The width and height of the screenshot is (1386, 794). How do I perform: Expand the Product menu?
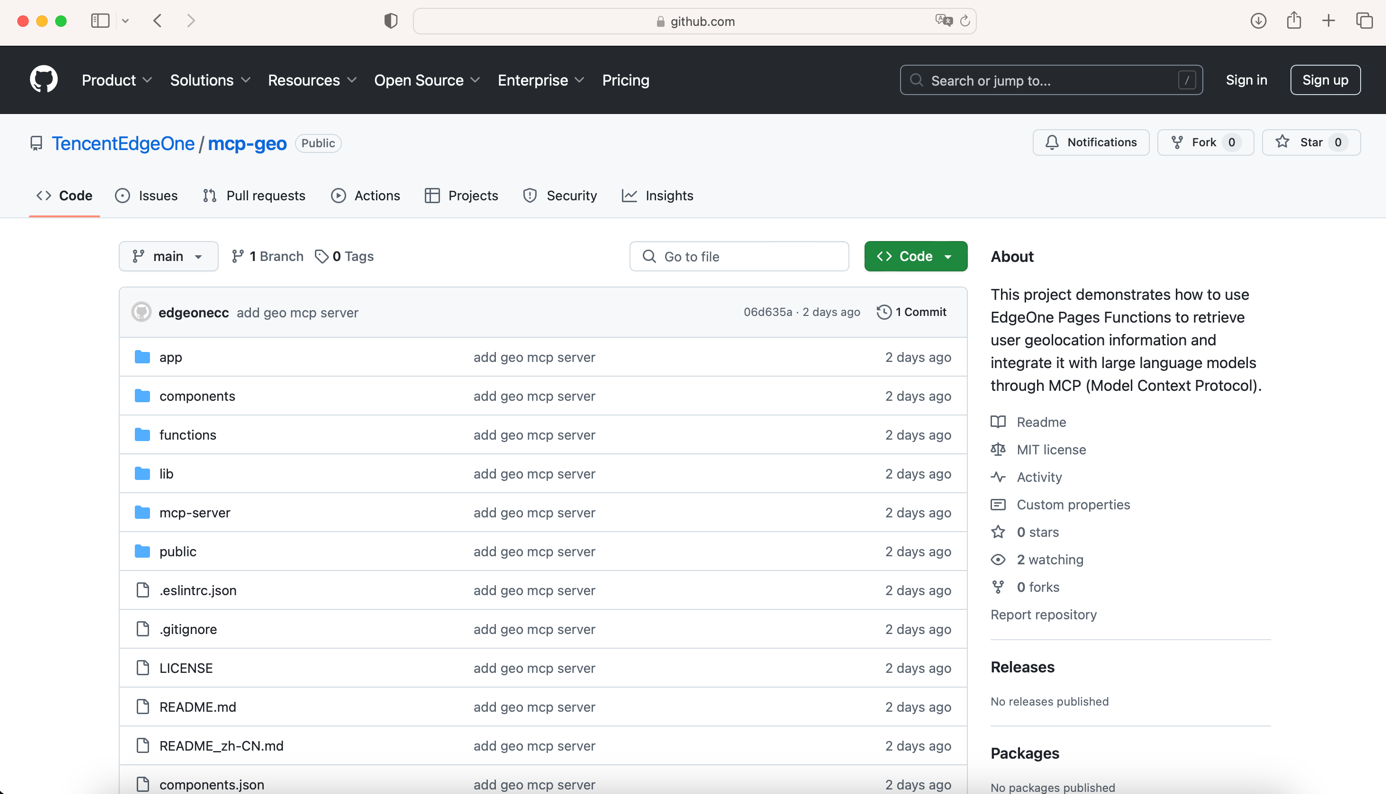pyautogui.click(x=117, y=80)
